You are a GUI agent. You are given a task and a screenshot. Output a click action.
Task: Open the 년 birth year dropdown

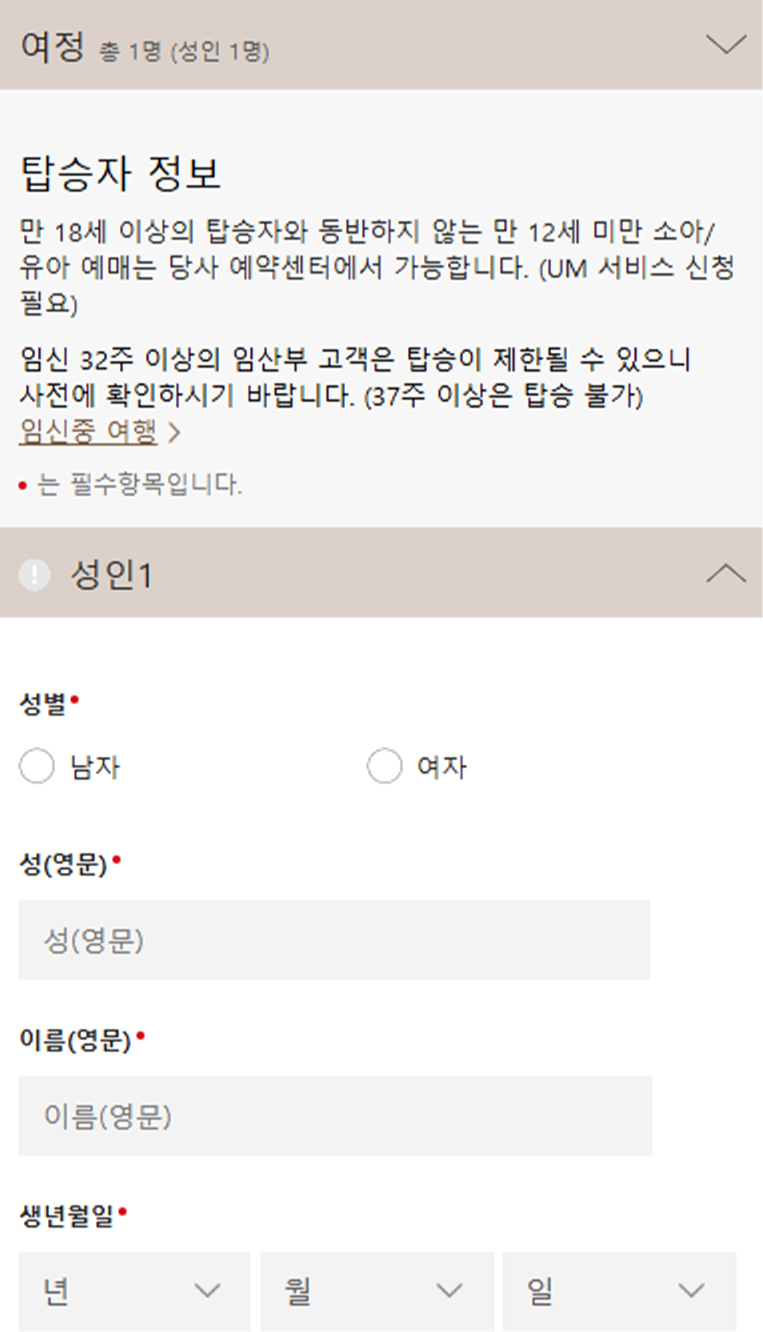click(135, 1291)
